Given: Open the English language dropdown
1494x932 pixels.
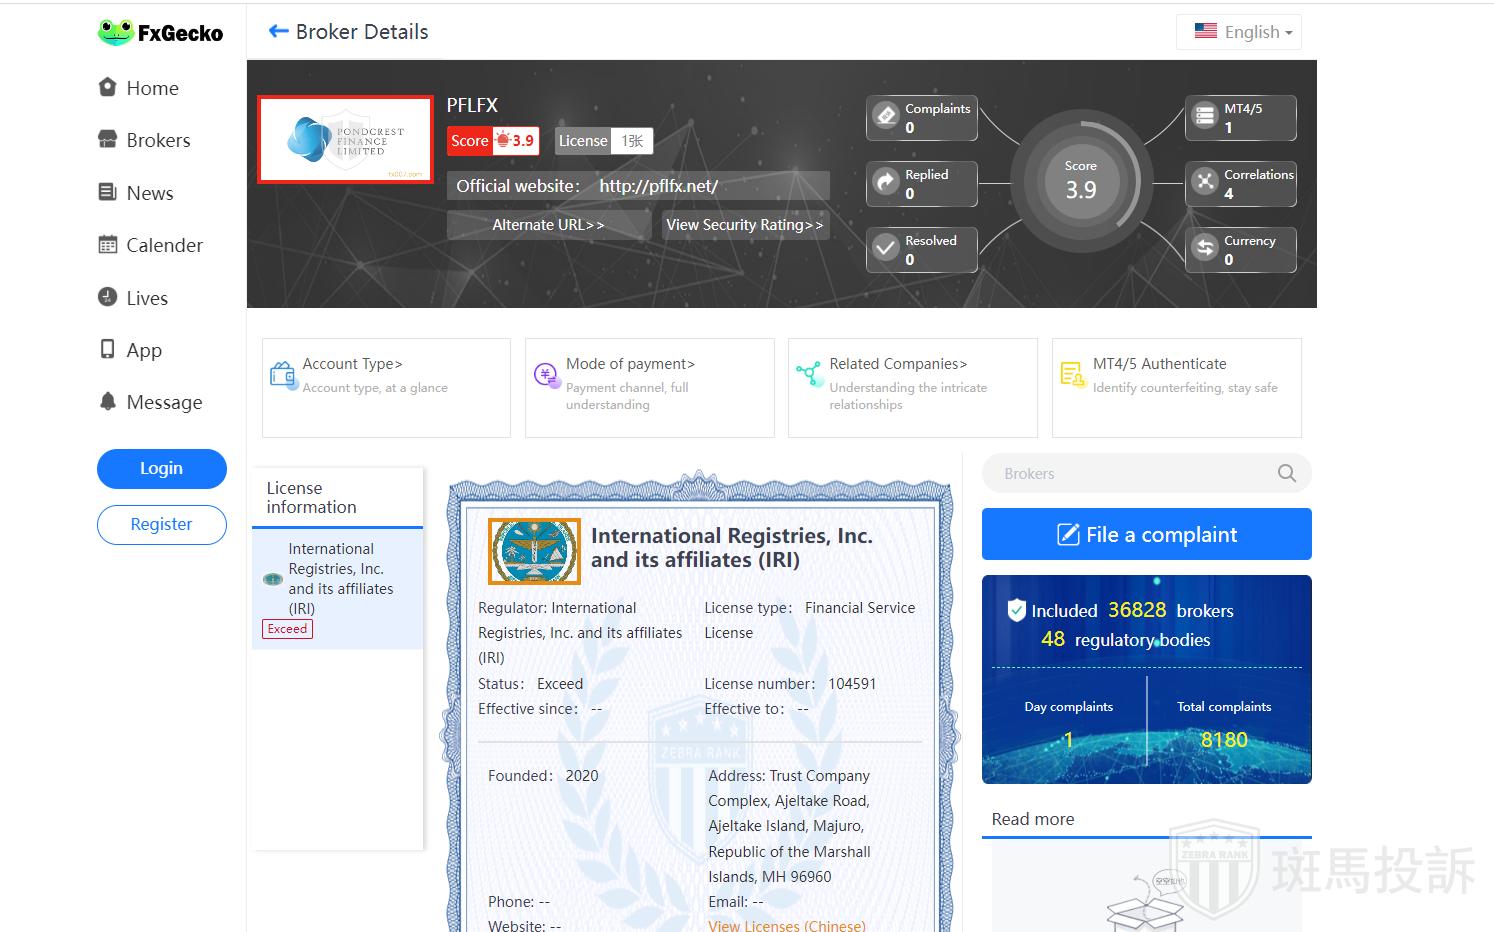Looking at the screenshot, I should [x=1242, y=32].
